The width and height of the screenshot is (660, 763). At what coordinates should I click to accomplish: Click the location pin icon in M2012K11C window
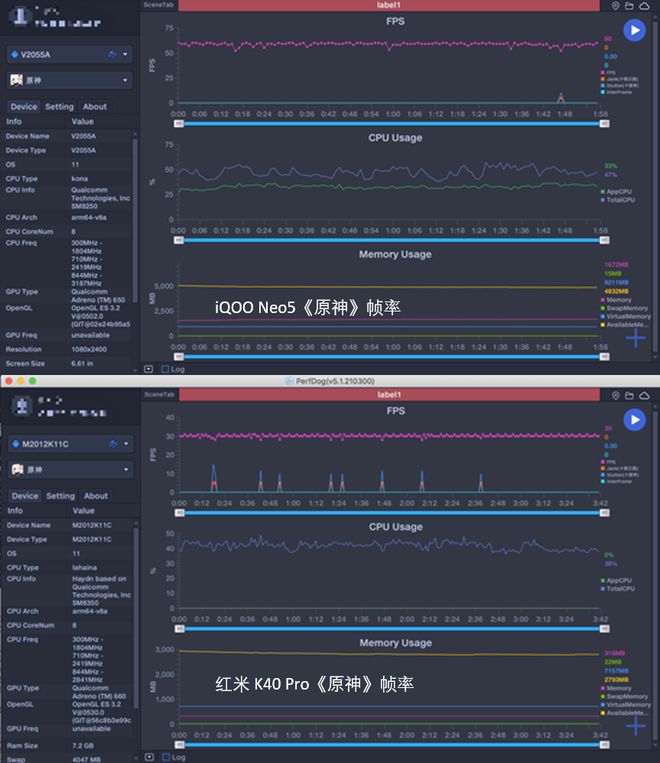(616, 395)
